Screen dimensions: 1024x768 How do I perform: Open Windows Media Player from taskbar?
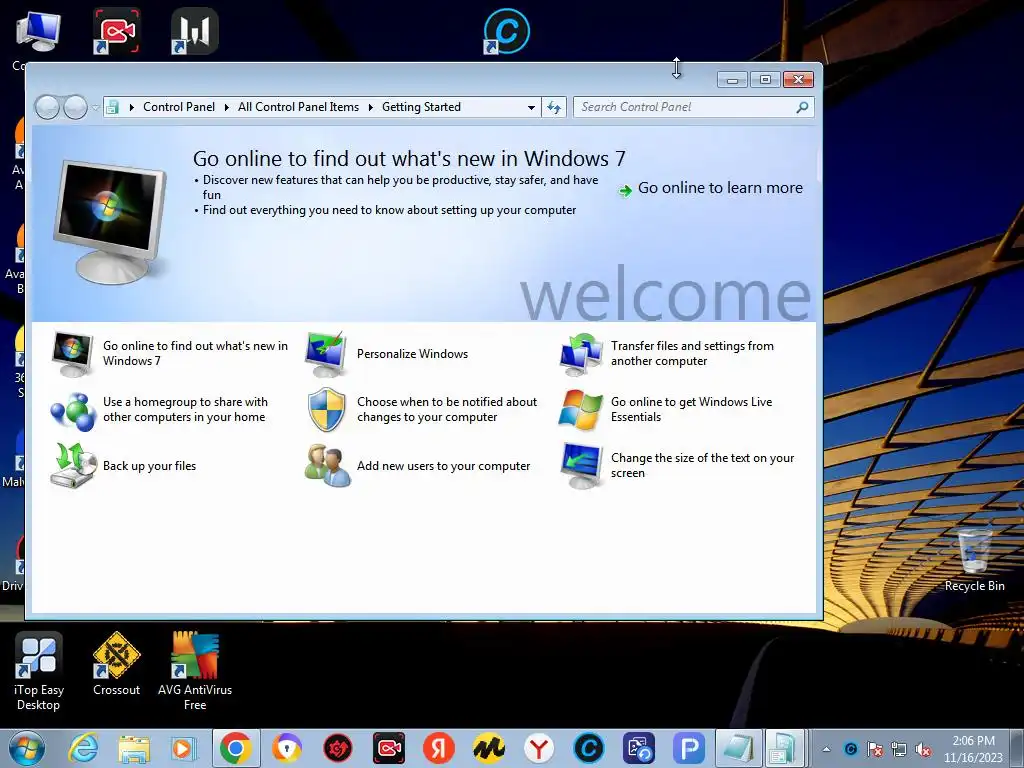(x=184, y=748)
